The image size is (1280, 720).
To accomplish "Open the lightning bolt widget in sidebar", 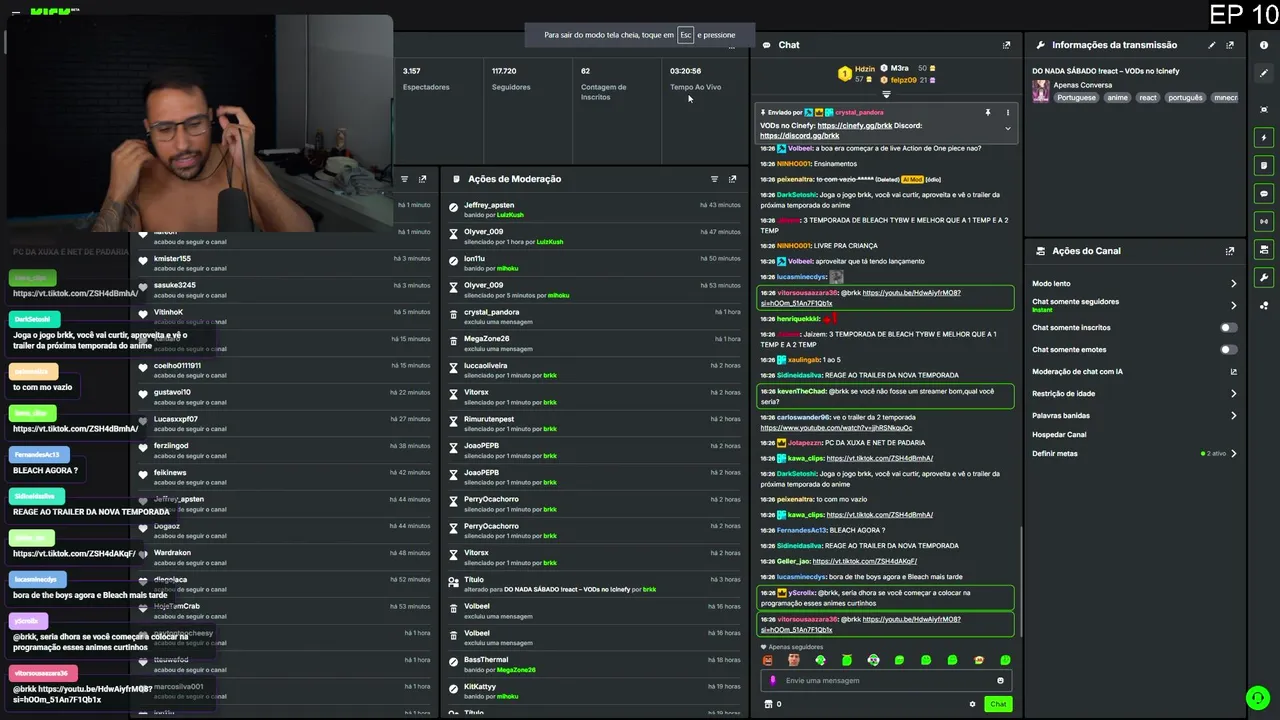I will click(1264, 137).
